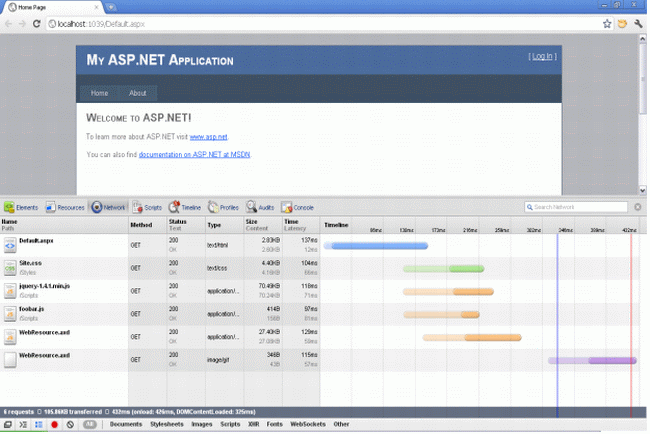Click the purple image/gif timeline bar

pos(592,361)
